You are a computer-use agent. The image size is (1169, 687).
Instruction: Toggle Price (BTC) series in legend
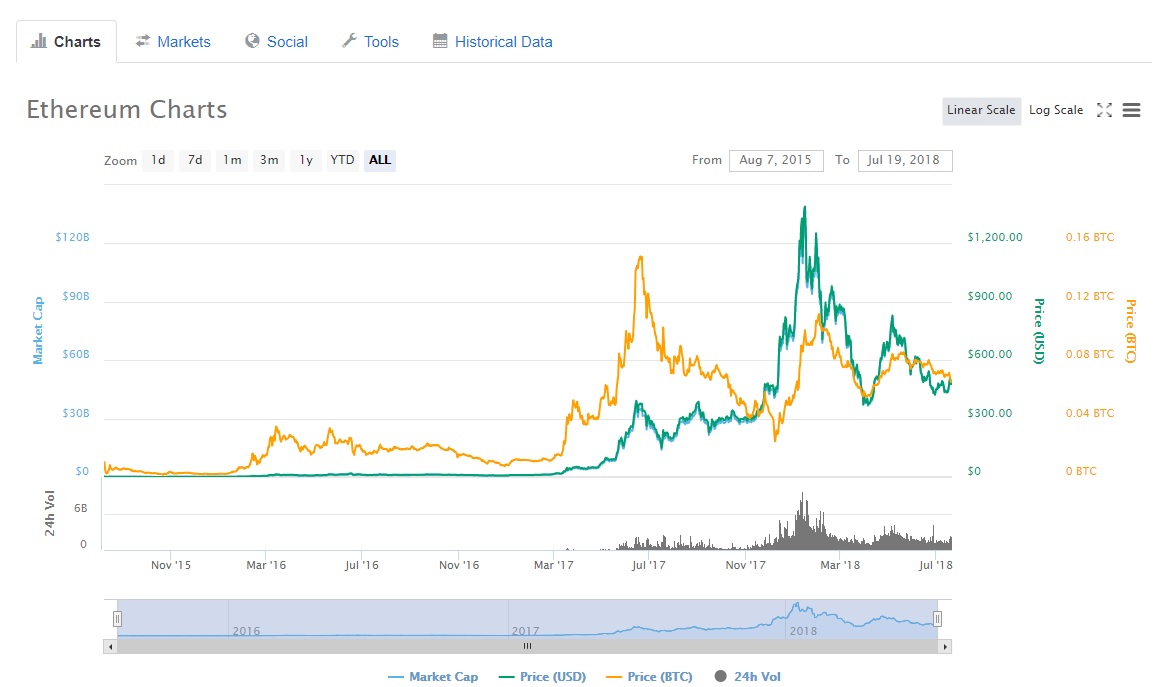coord(649,677)
